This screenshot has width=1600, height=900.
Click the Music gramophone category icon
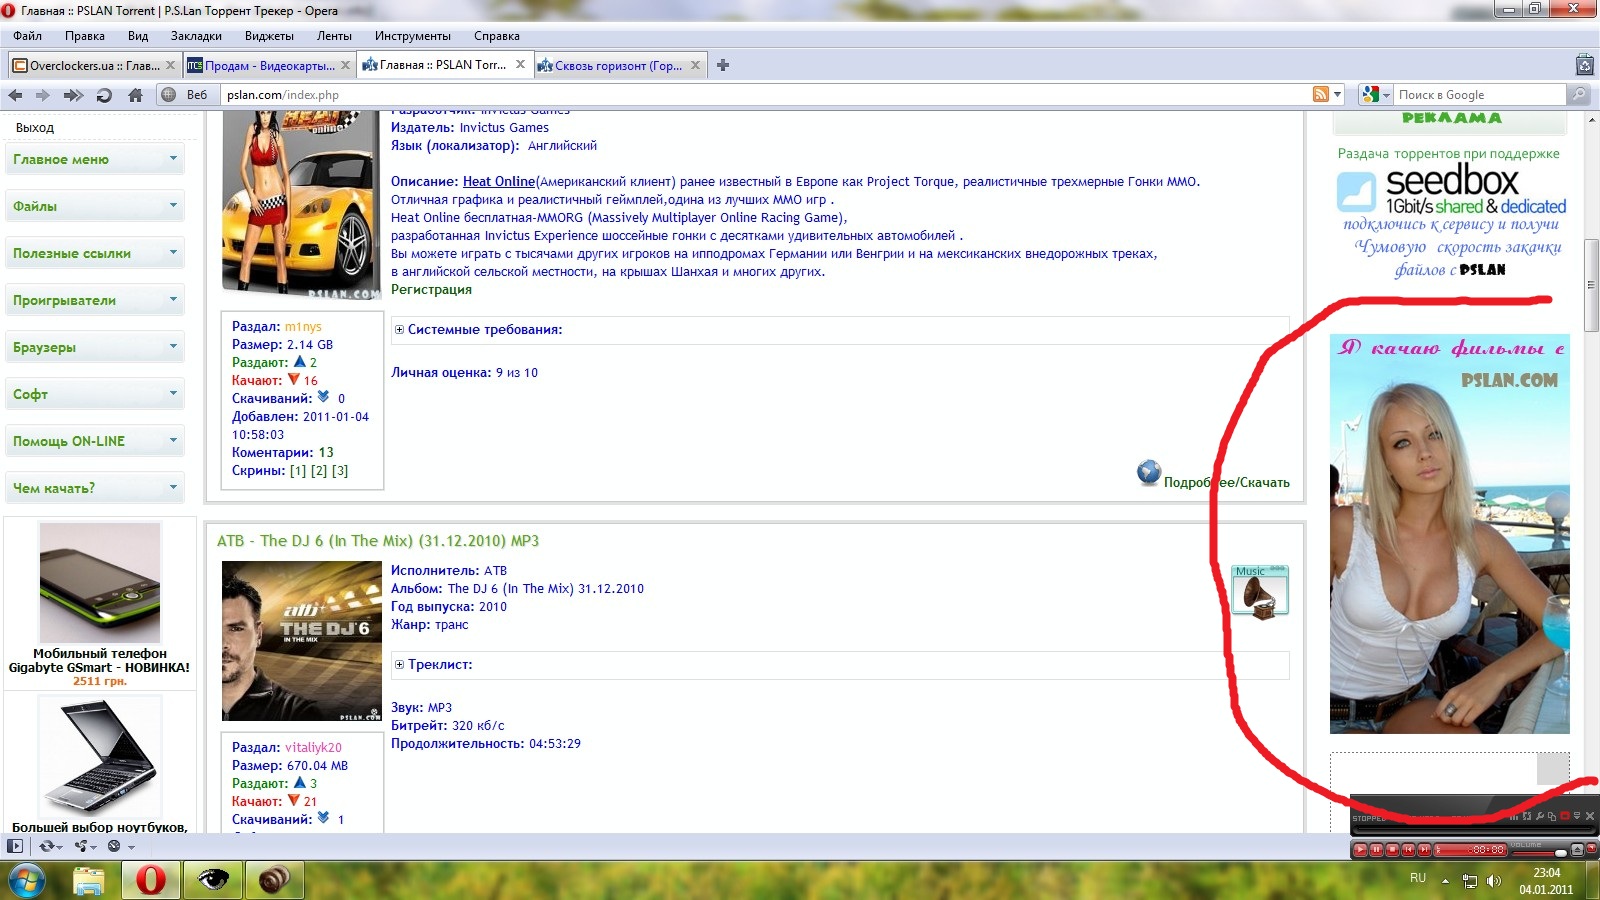tap(1259, 592)
